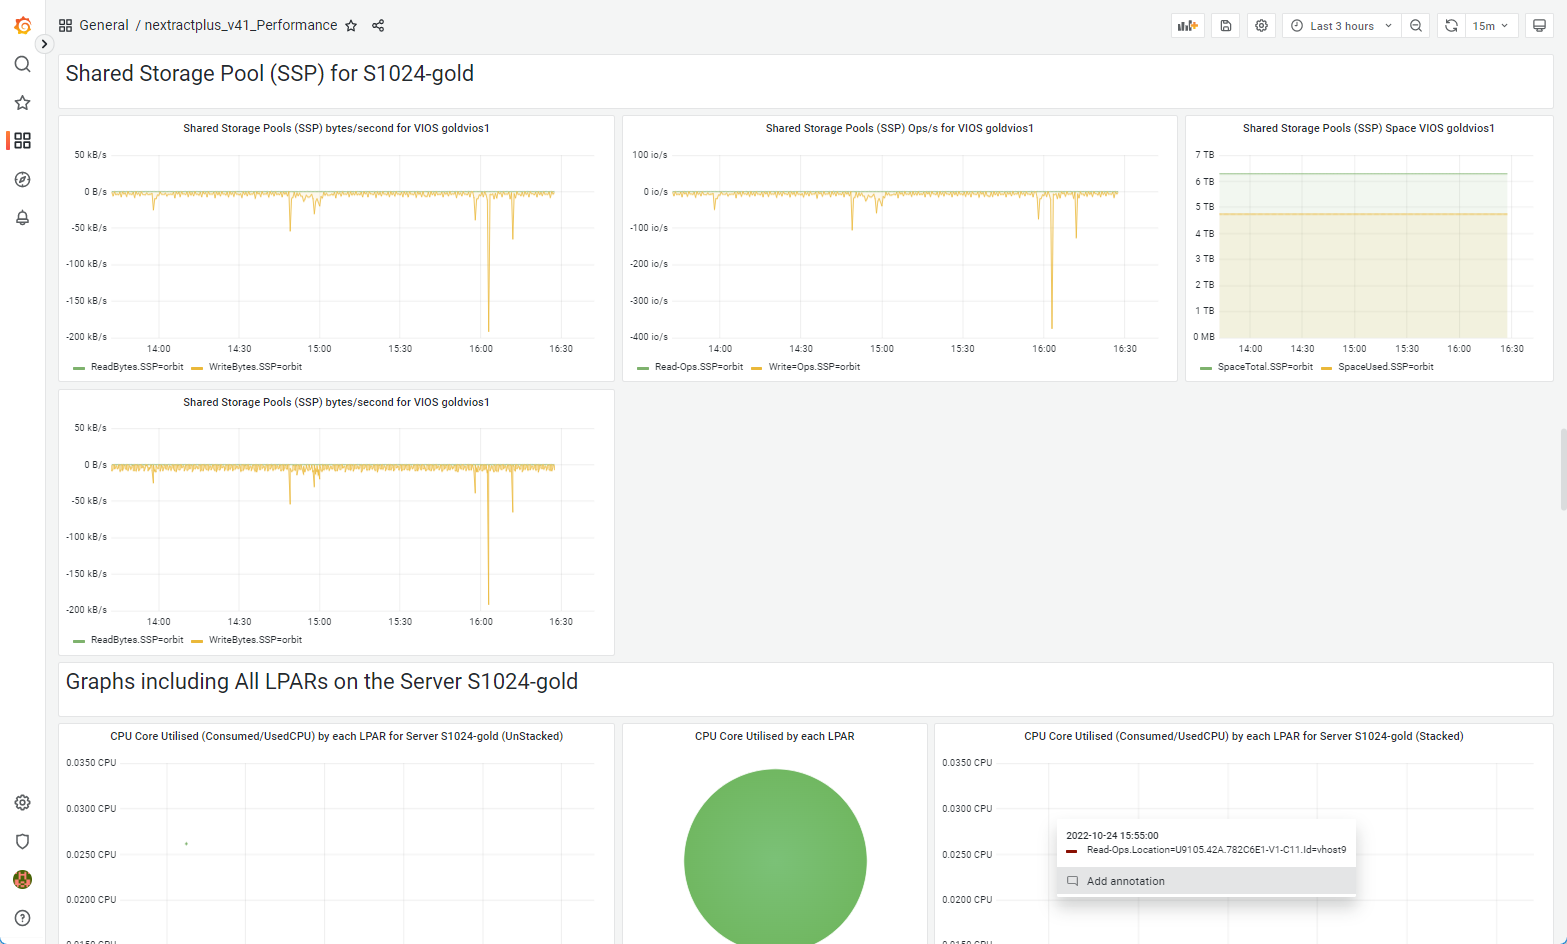The image size is (1567, 944).
Task: Click Graphs including All LPARs heading
Action: [322, 682]
